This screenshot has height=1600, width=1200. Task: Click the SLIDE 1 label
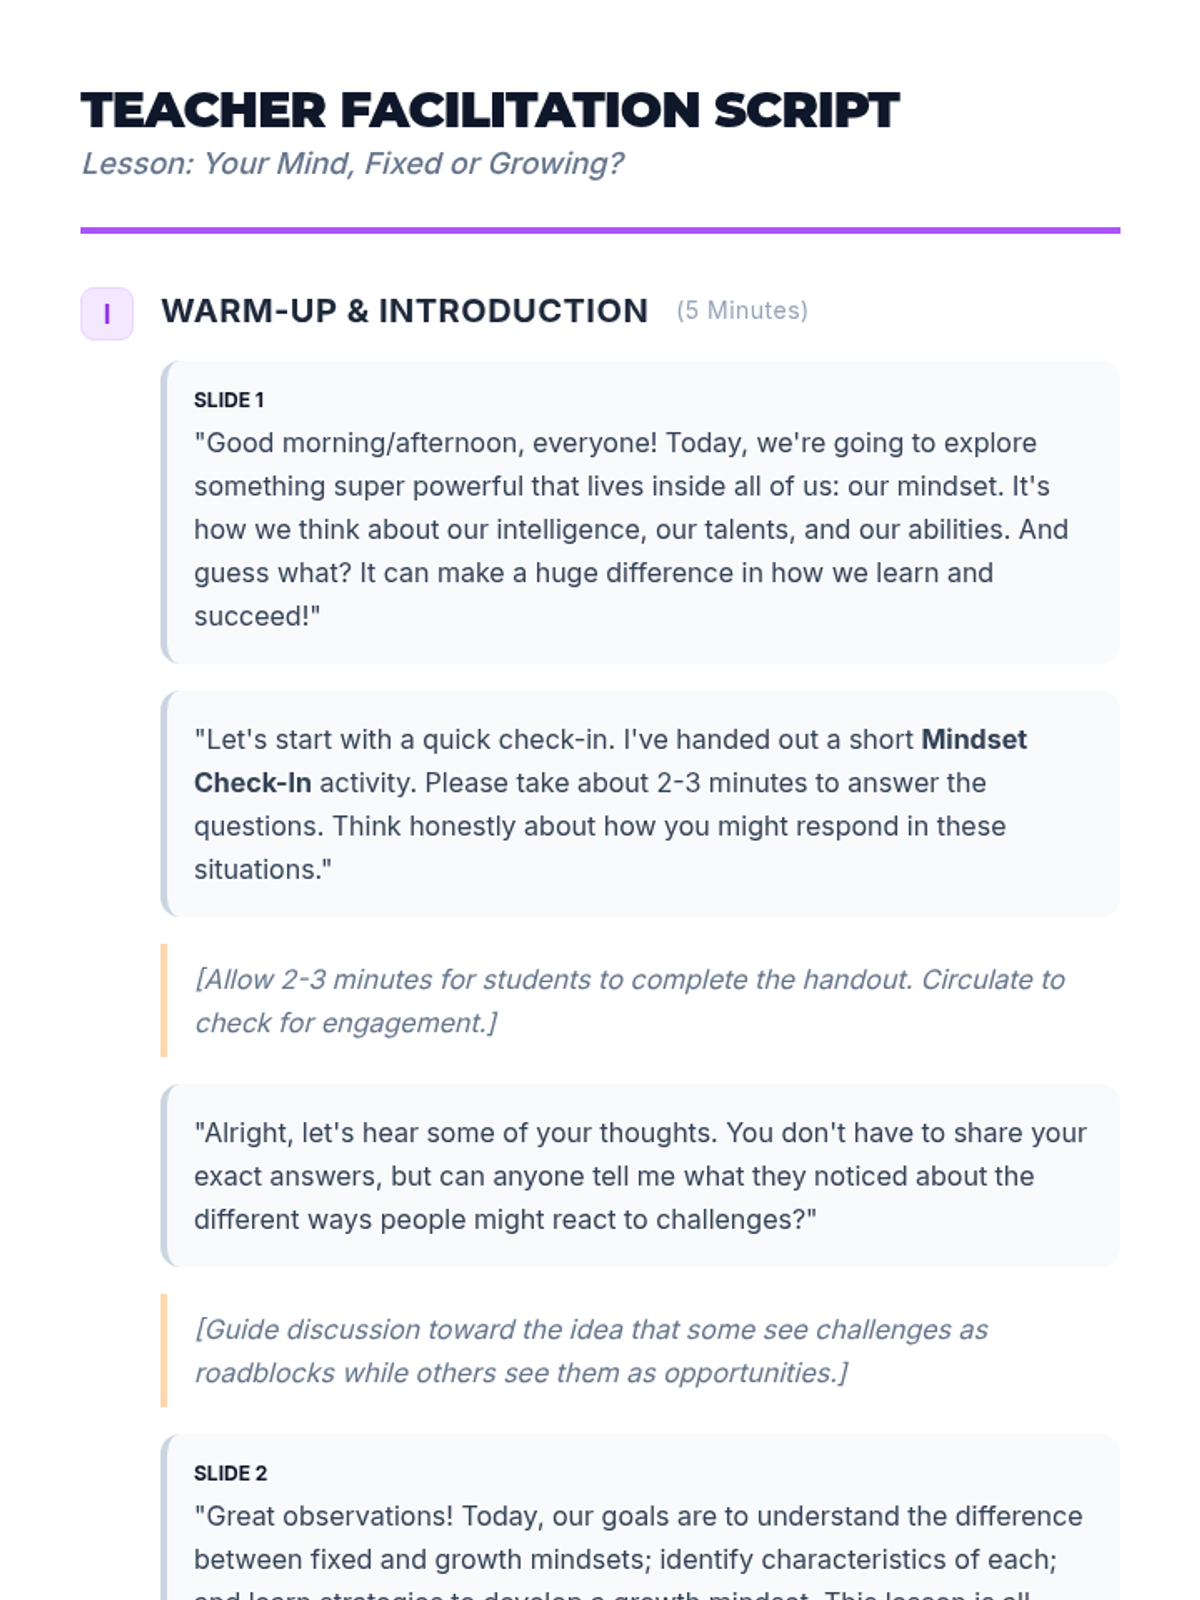[229, 400]
